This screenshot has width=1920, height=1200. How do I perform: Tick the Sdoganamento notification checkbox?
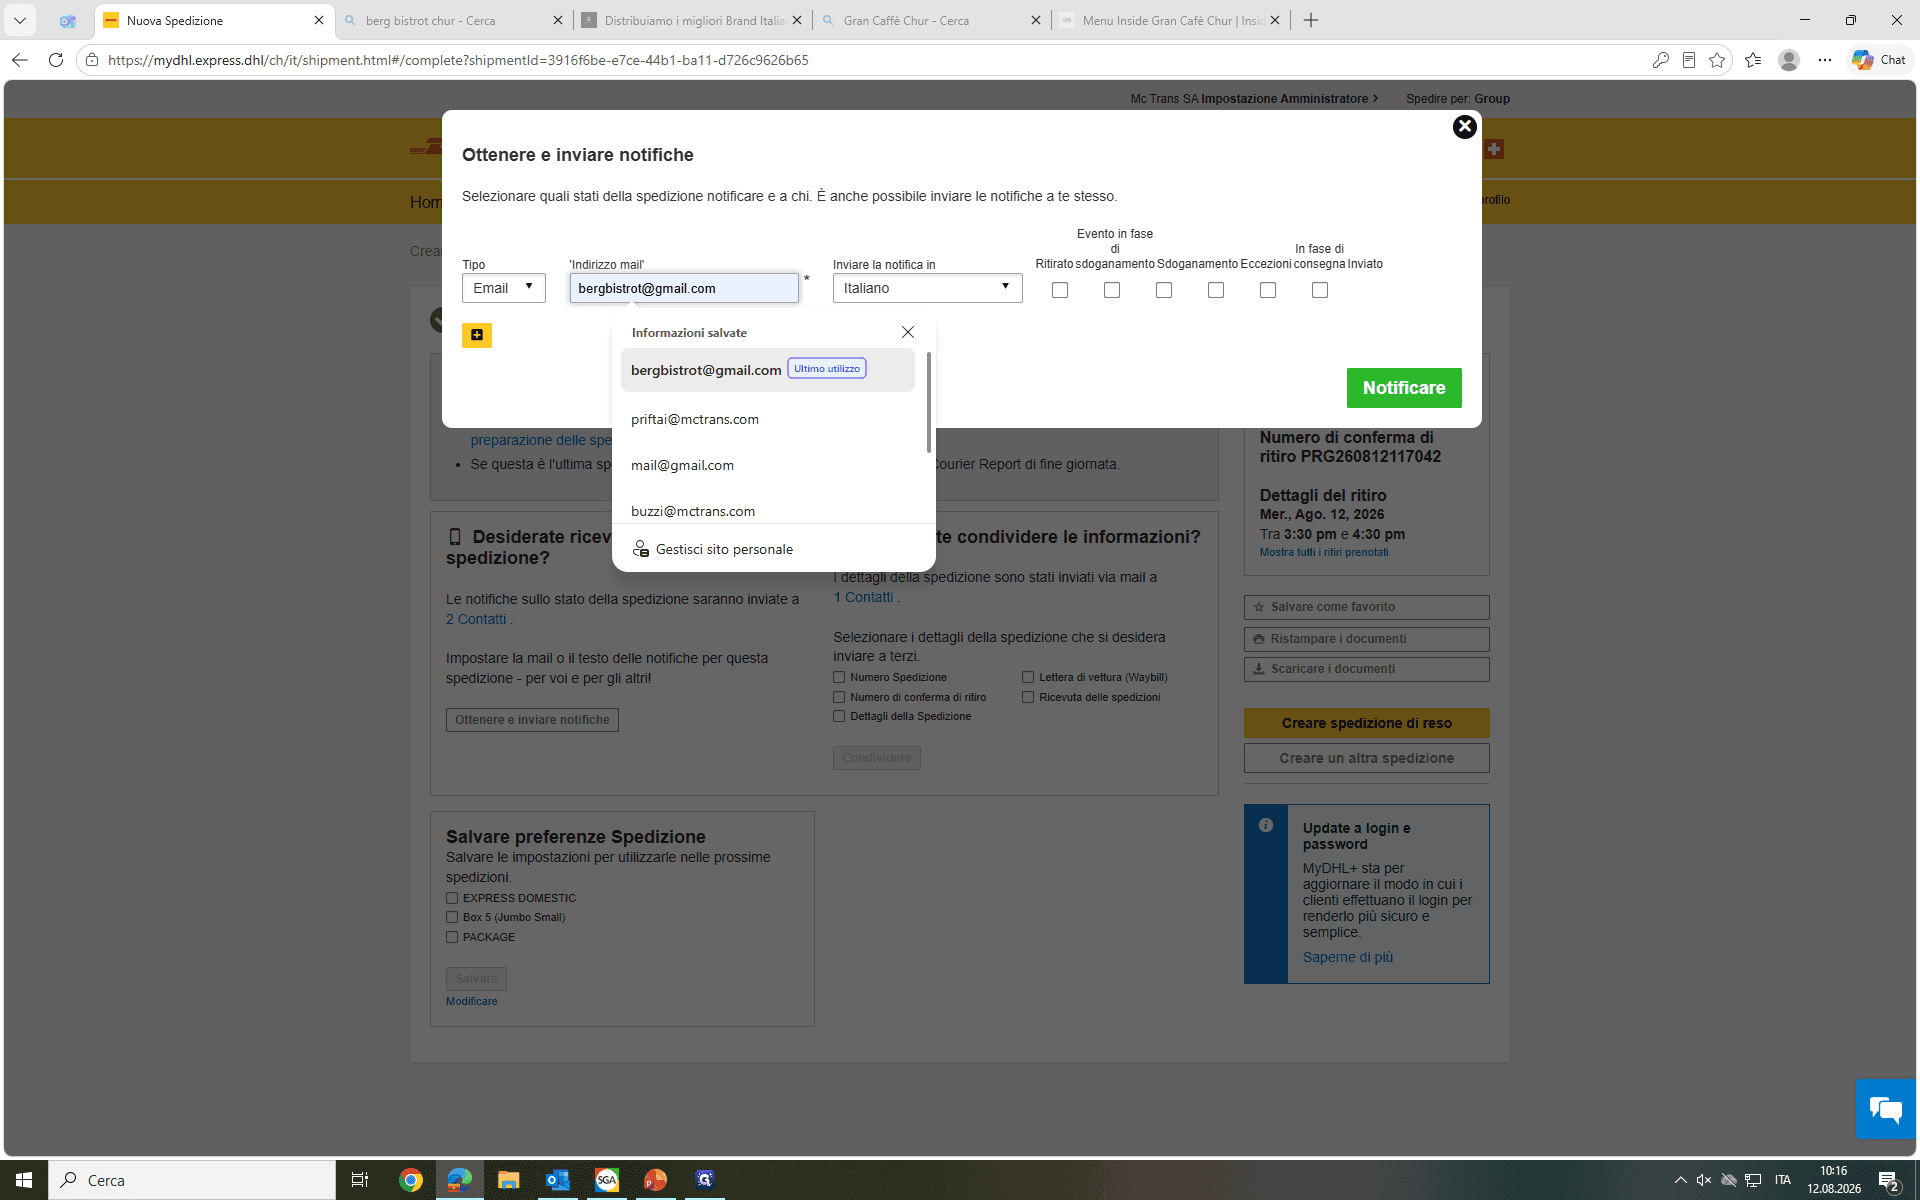click(1164, 290)
